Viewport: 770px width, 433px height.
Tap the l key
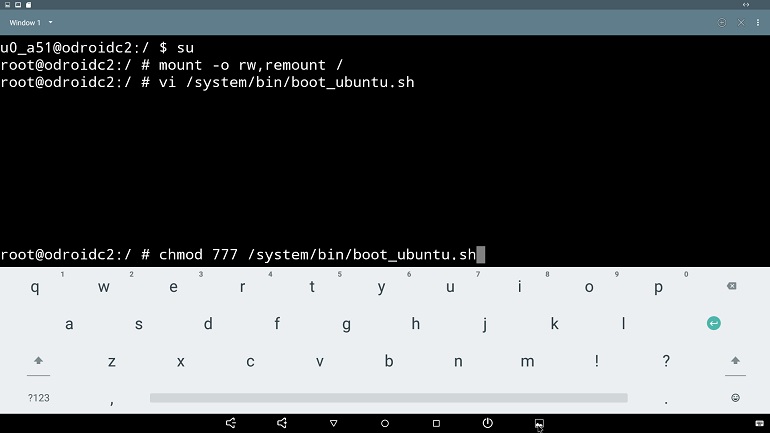624,324
